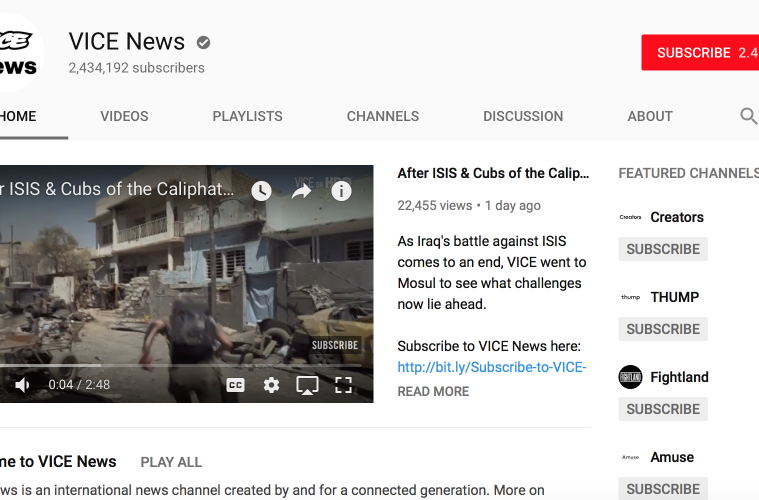Click the Share arrow icon on video
The image size is (759, 500).
pos(301,192)
